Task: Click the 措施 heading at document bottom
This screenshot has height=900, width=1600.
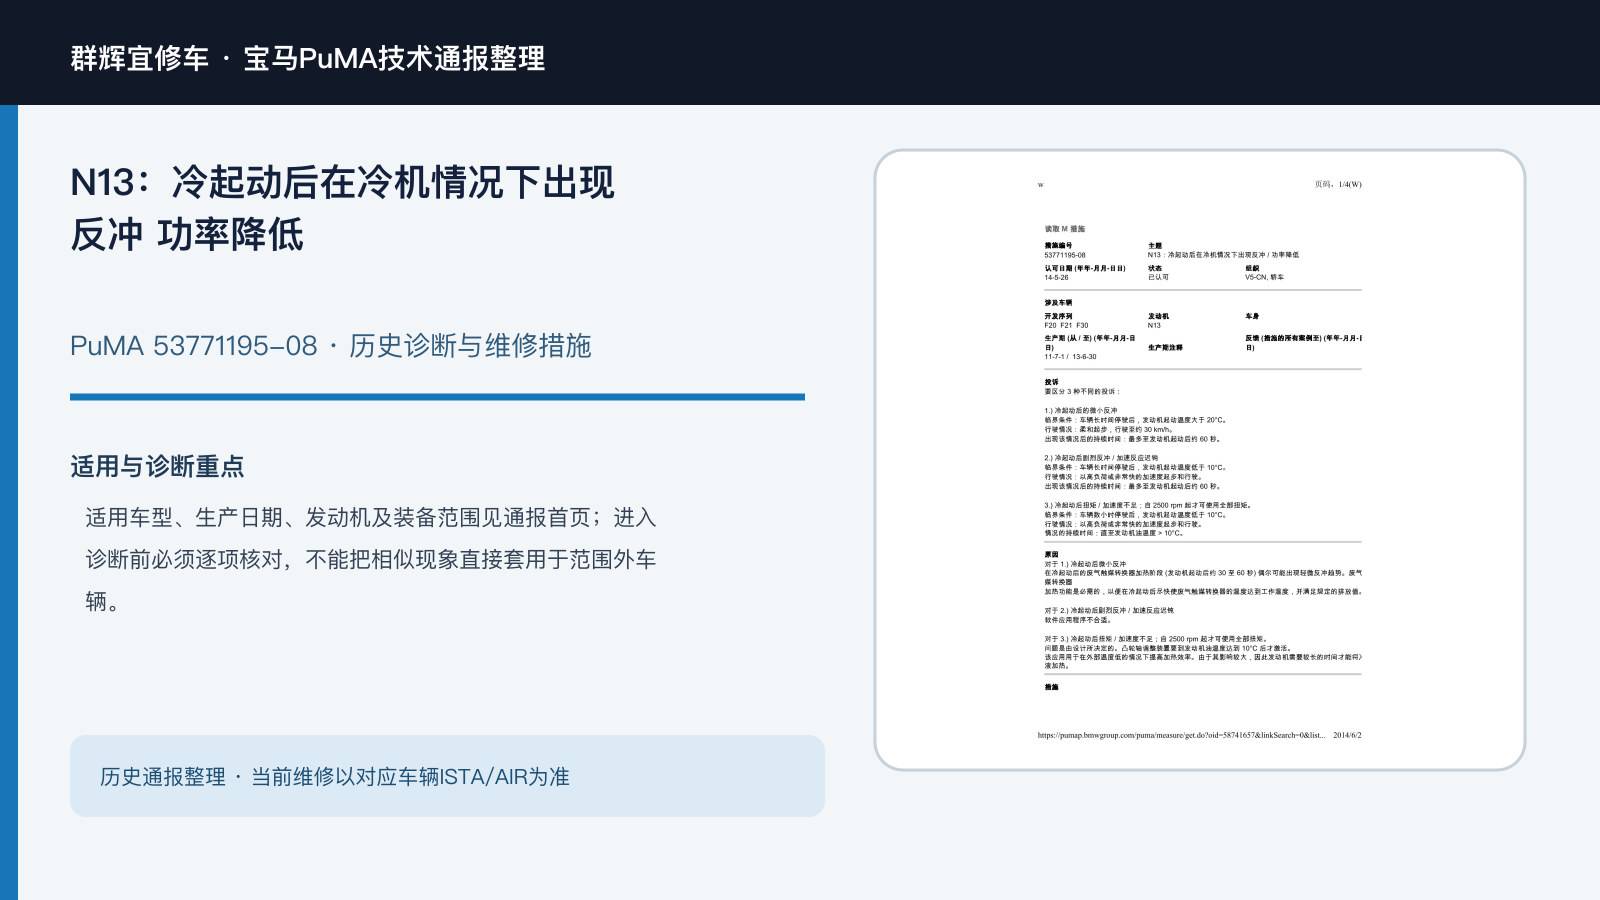Action: 1051,687
